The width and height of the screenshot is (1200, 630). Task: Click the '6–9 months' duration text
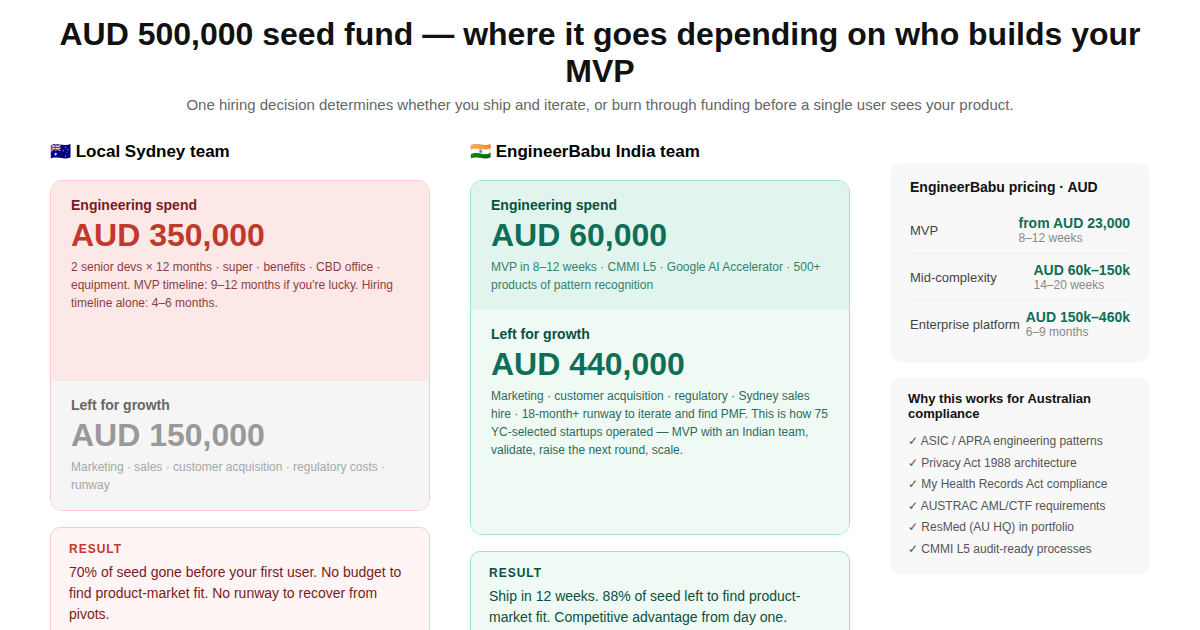click(1057, 332)
